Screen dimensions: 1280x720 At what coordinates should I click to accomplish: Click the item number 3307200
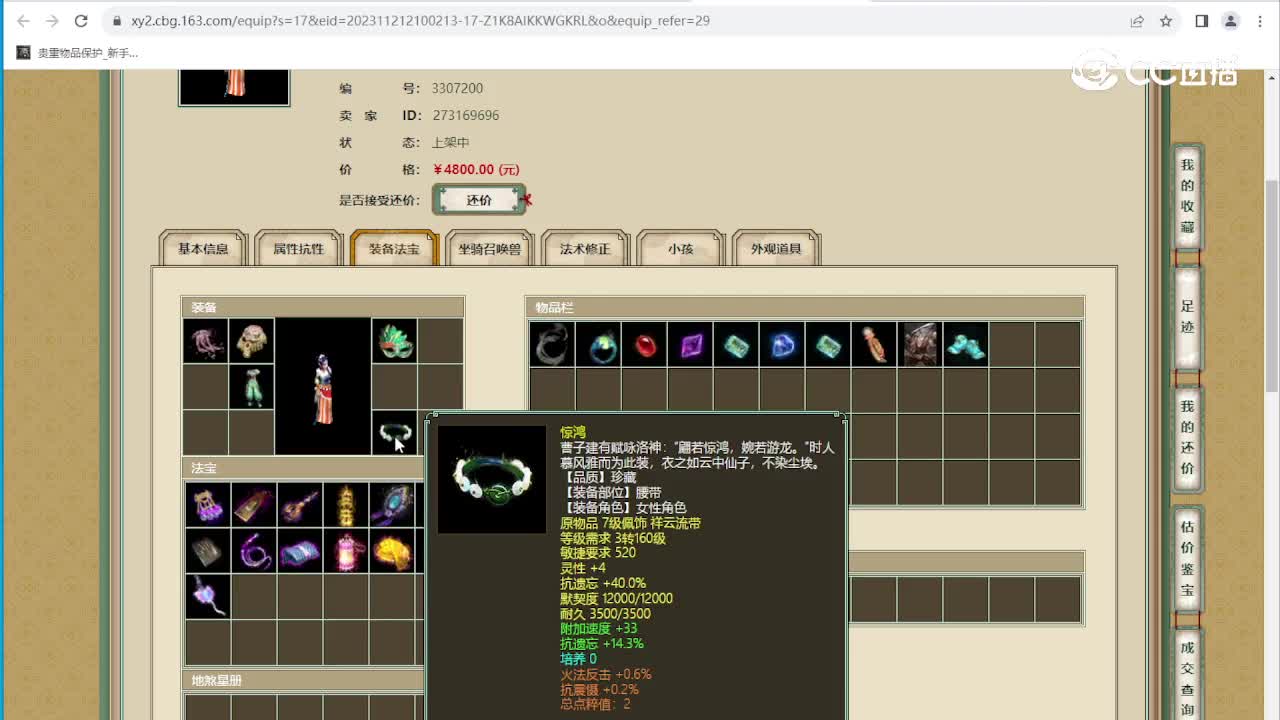tap(457, 88)
